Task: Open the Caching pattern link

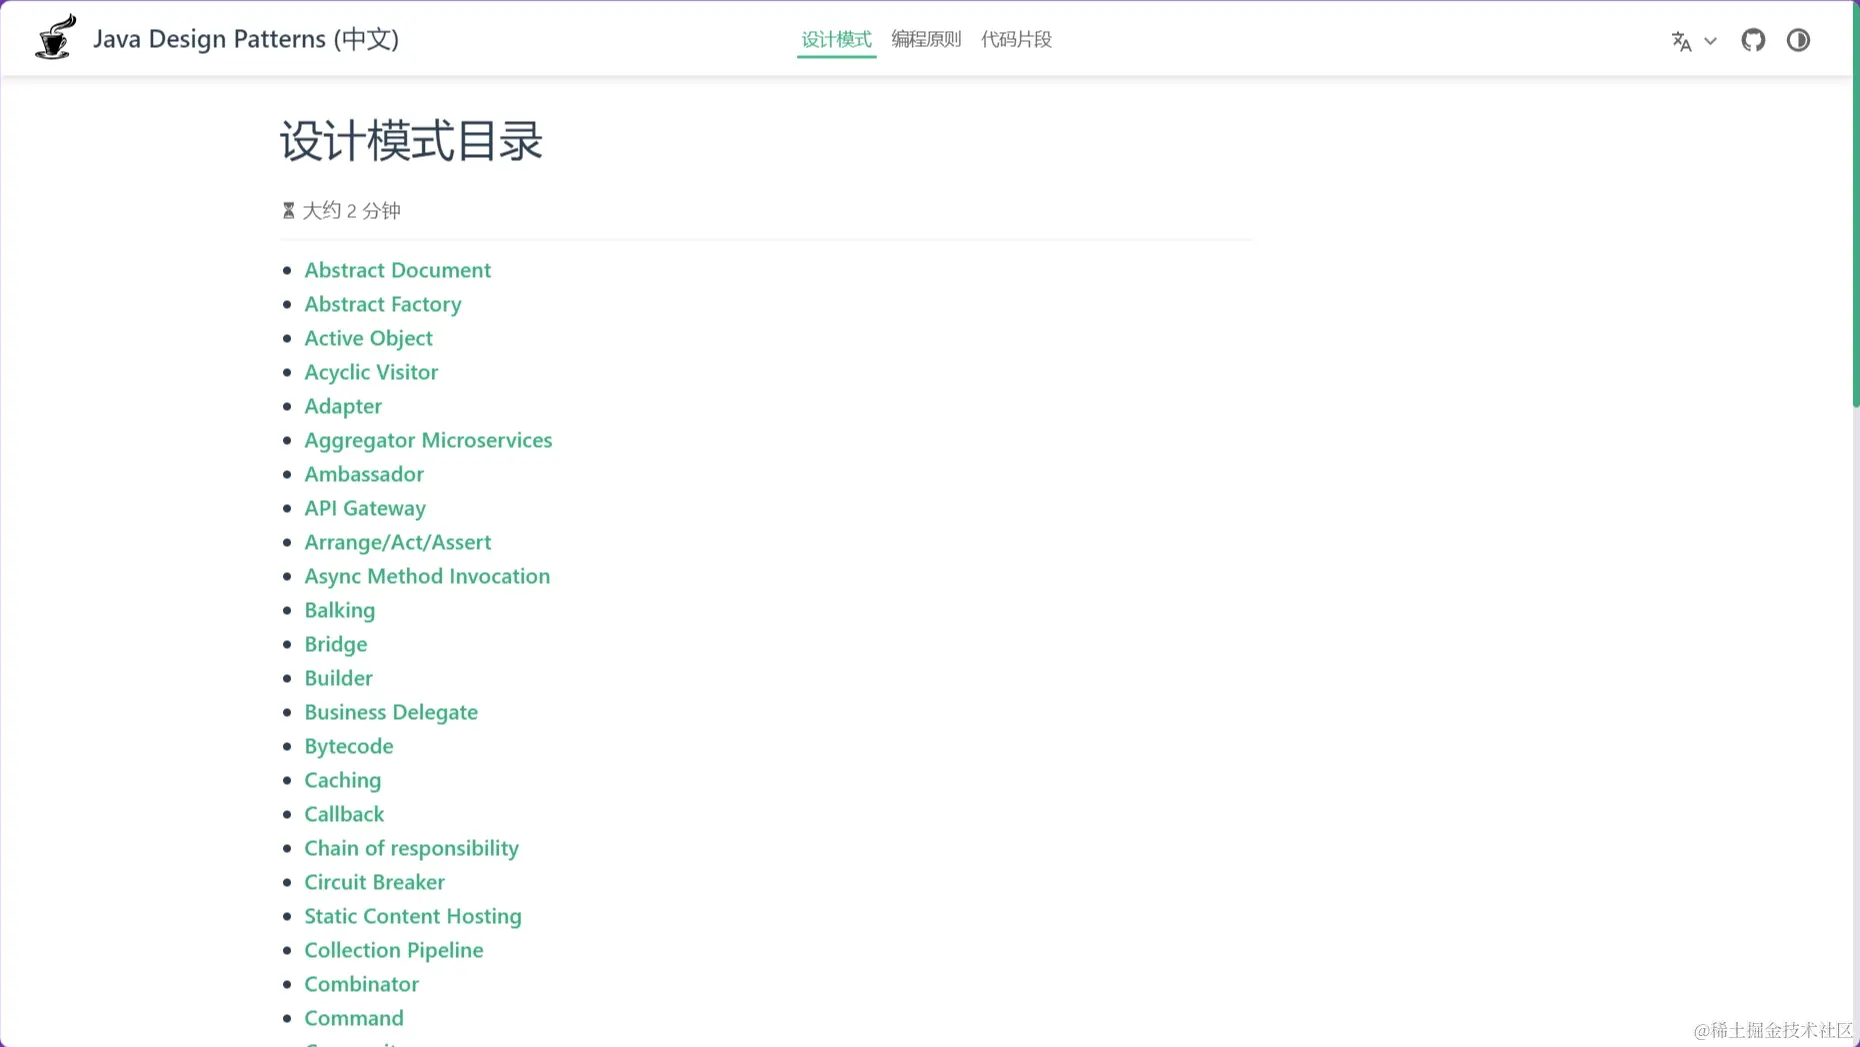Action: click(343, 780)
